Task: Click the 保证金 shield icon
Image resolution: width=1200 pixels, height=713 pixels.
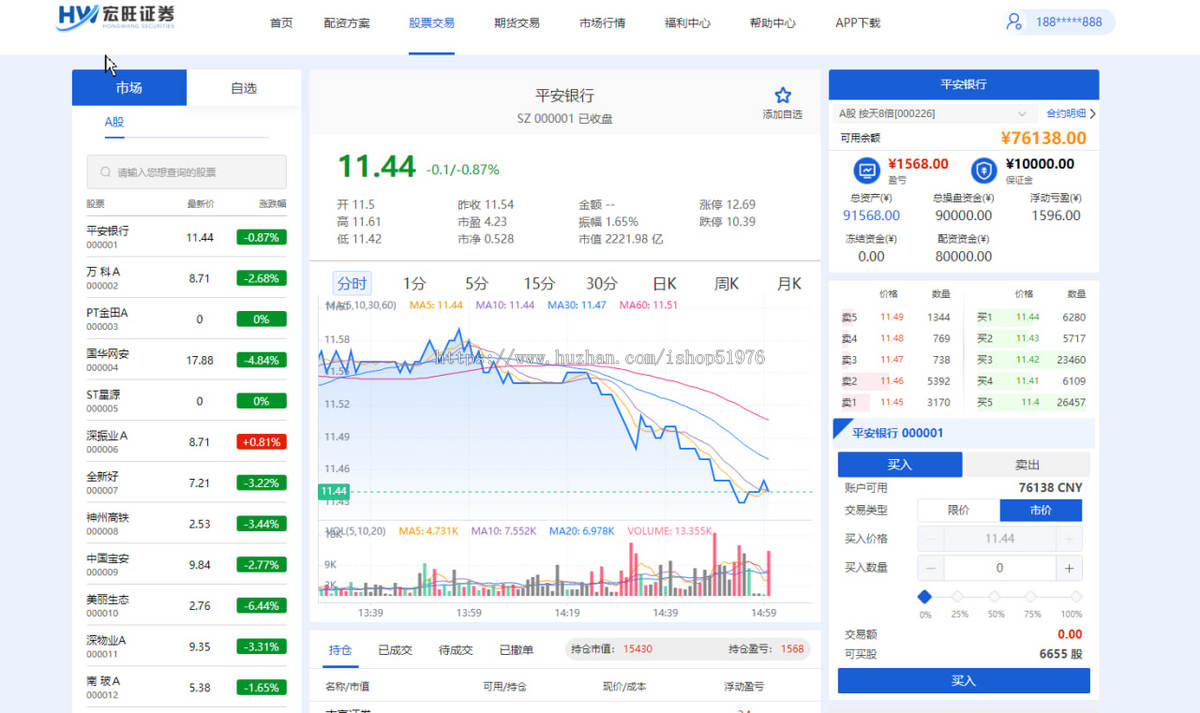Action: 984,170
